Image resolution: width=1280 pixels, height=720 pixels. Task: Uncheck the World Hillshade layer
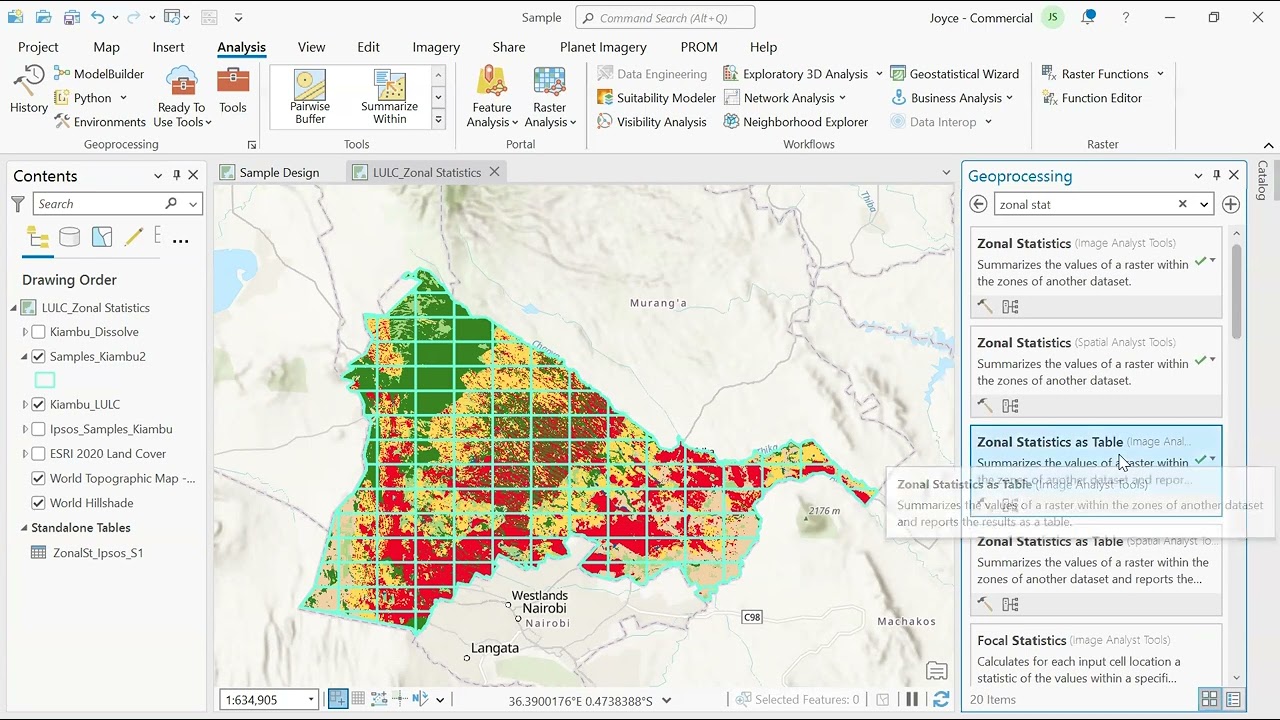coord(39,503)
